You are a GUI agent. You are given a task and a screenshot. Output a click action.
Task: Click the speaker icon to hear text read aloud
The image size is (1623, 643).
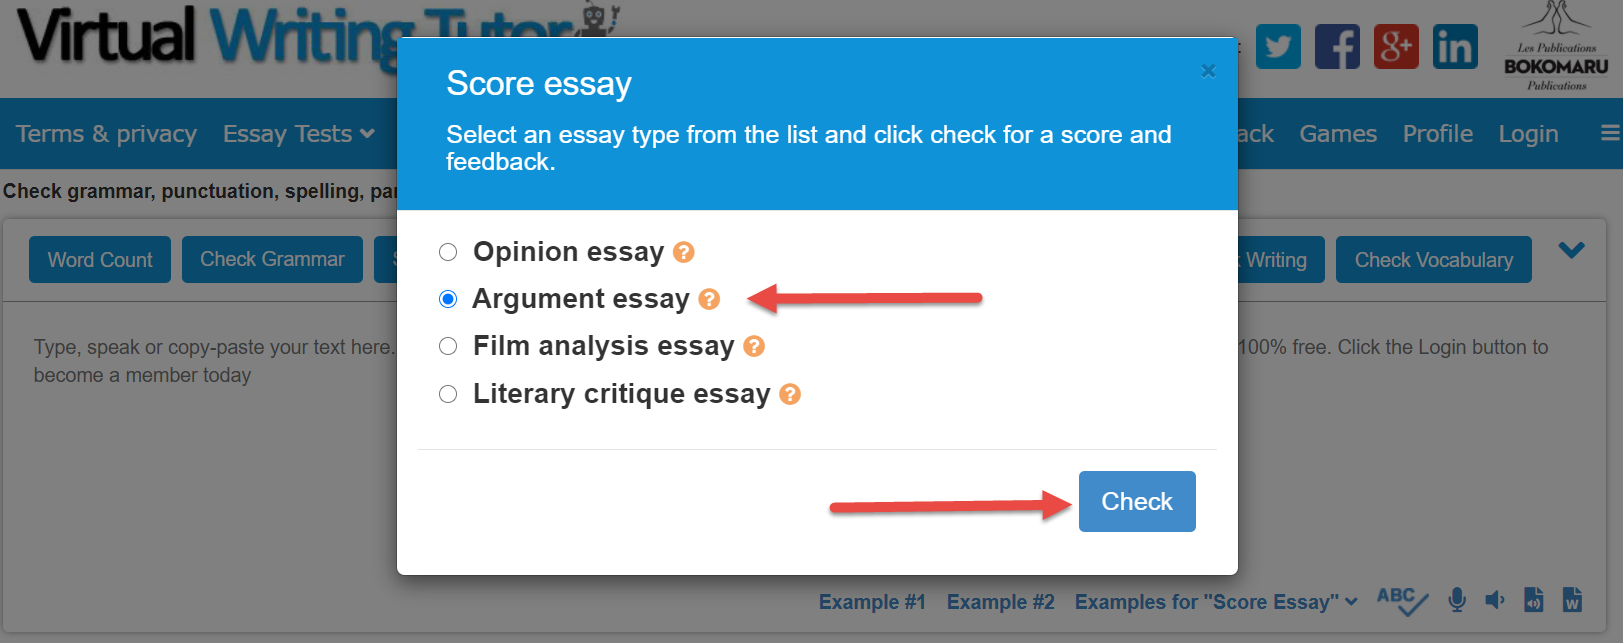coord(1494,600)
